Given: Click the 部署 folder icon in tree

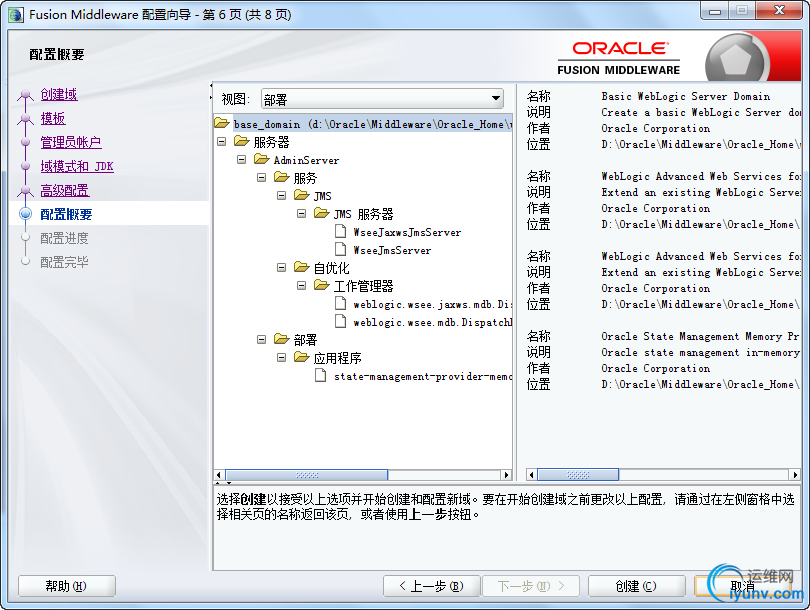Looking at the screenshot, I should pos(282,339).
